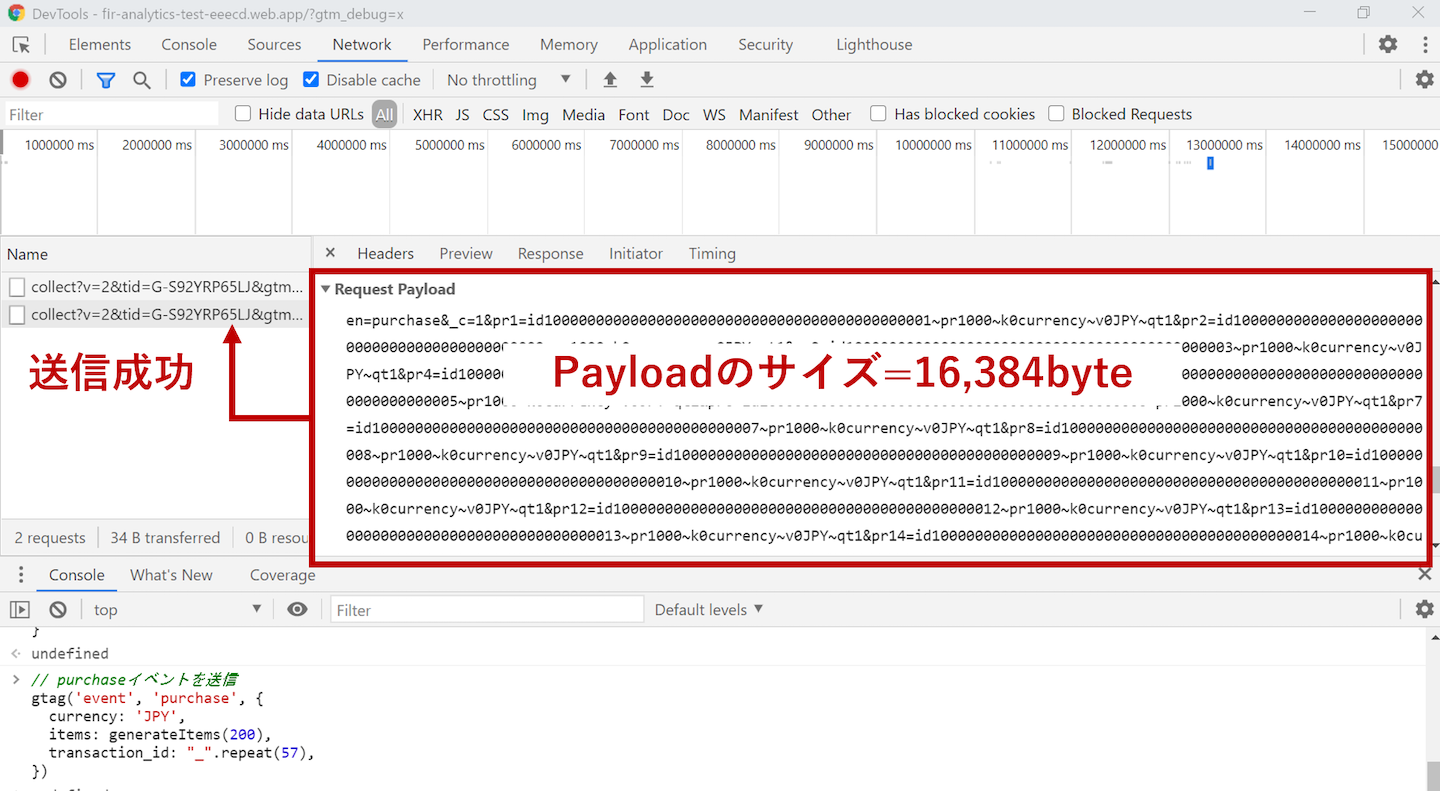This screenshot has width=1440, height=791.
Task: Click the network Filter text field
Action: pos(112,115)
